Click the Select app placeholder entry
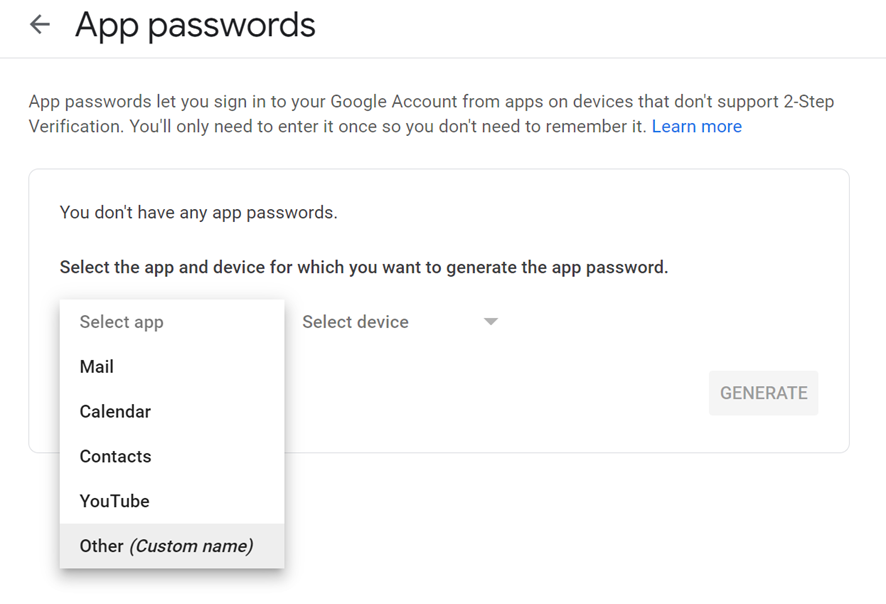The height and width of the screenshot is (604, 886). coord(121,322)
